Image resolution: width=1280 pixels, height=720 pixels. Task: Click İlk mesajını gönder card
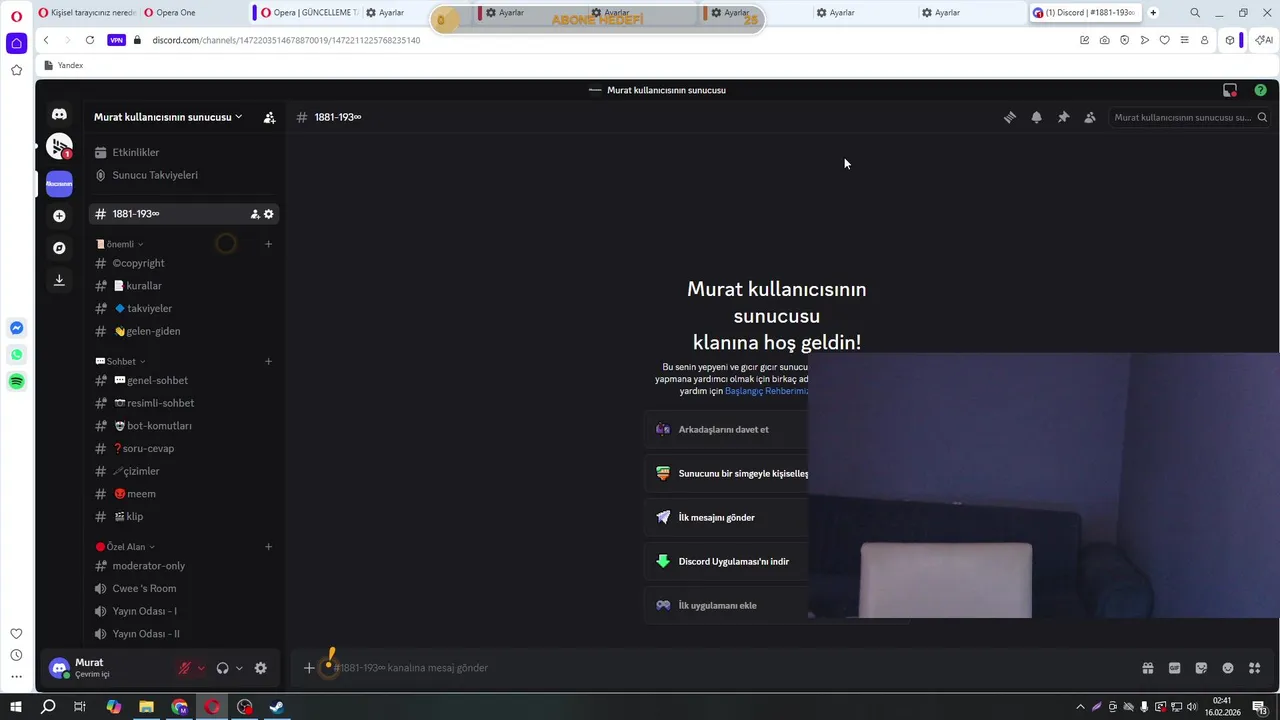pyautogui.click(x=727, y=518)
